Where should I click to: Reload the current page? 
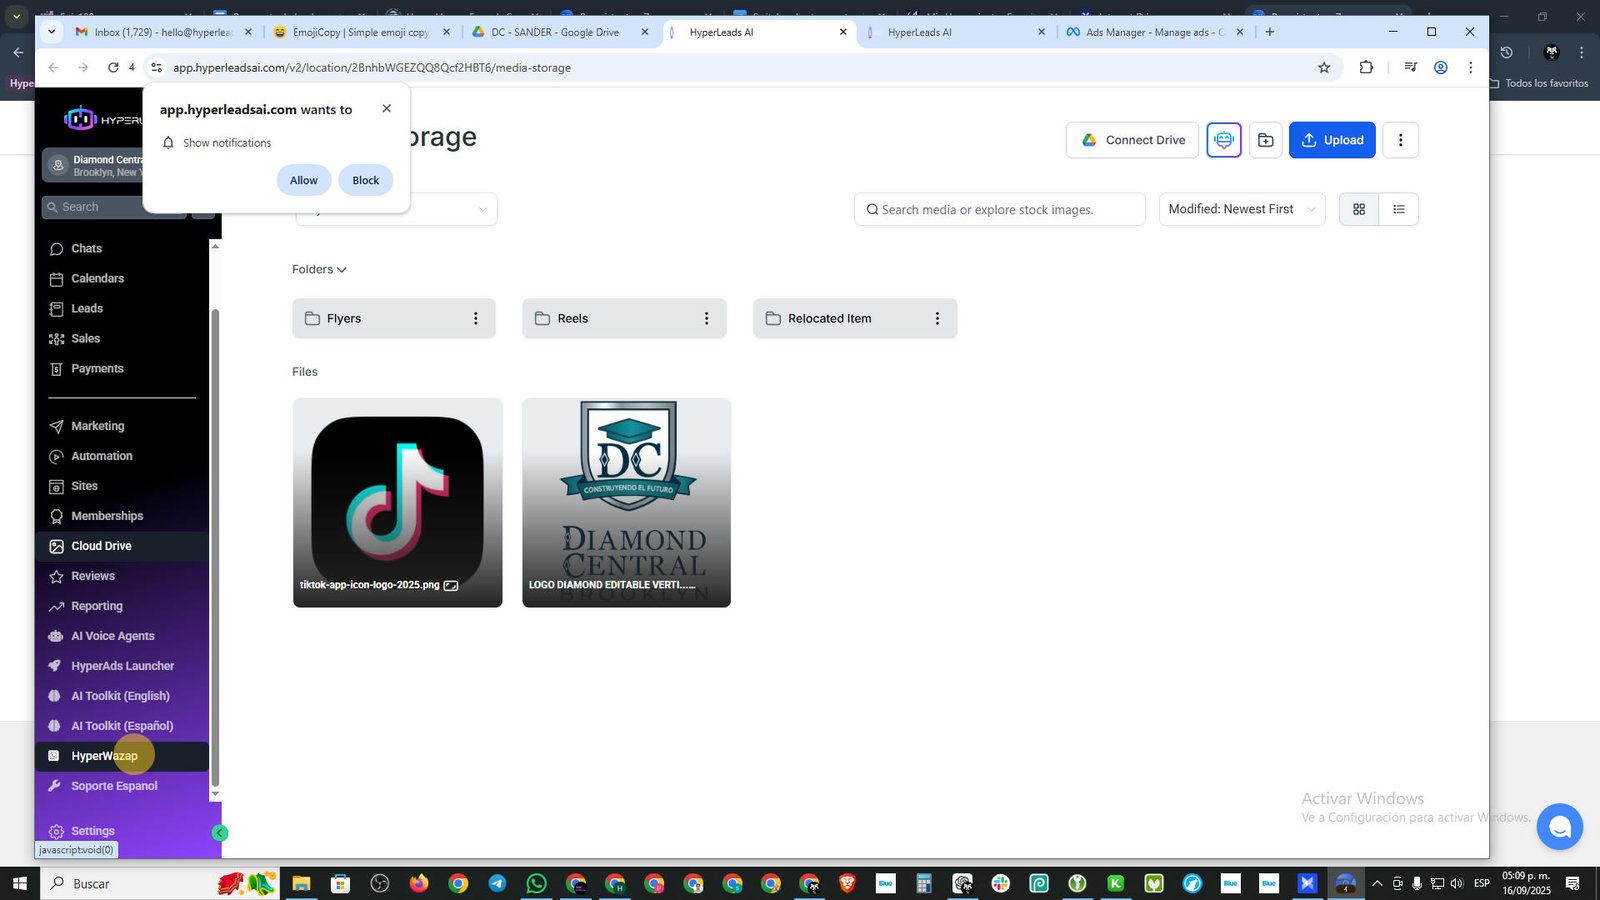pos(113,68)
